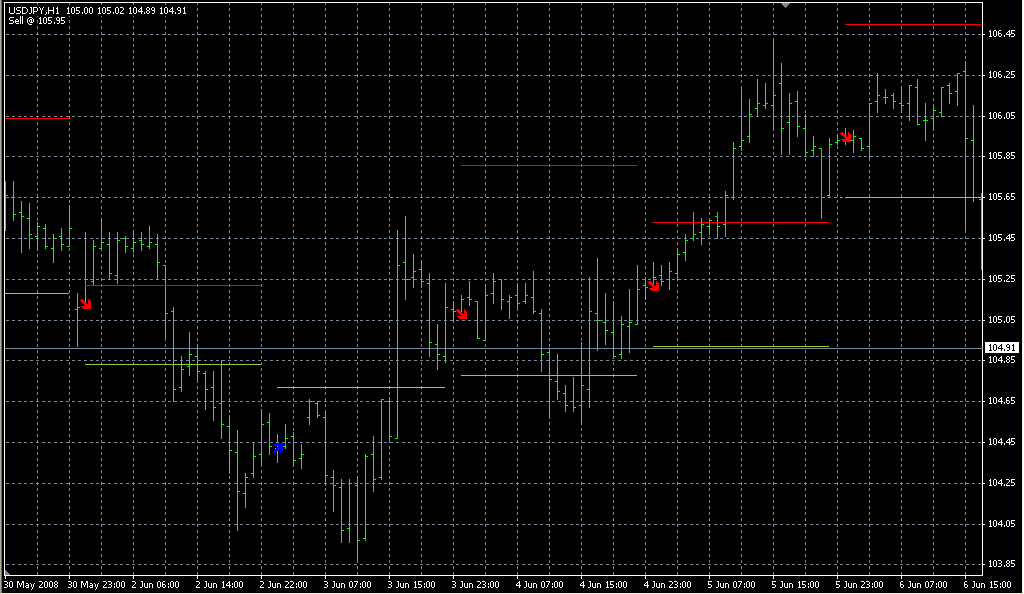1024x594 pixels.
Task: Select the red line just above 105.45 level
Action: coord(740,222)
